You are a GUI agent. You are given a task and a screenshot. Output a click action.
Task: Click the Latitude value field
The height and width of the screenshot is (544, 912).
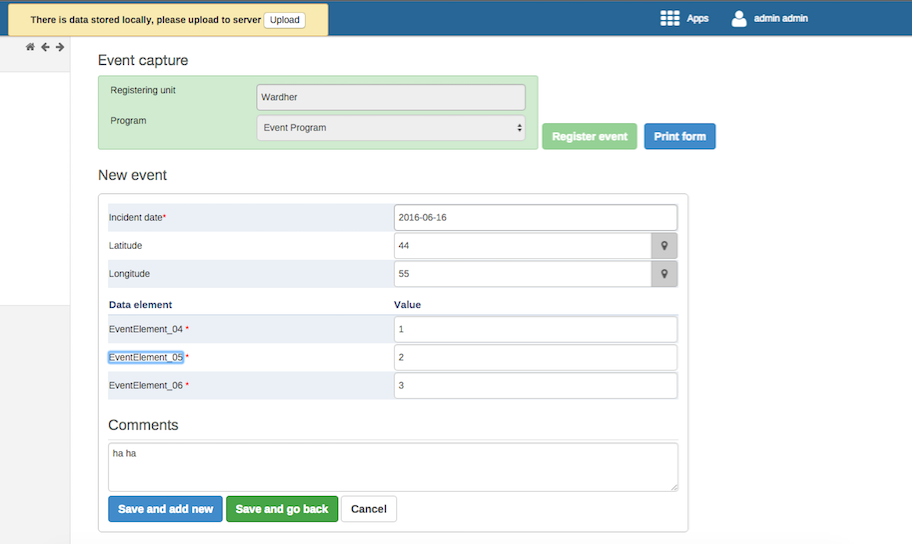point(522,246)
